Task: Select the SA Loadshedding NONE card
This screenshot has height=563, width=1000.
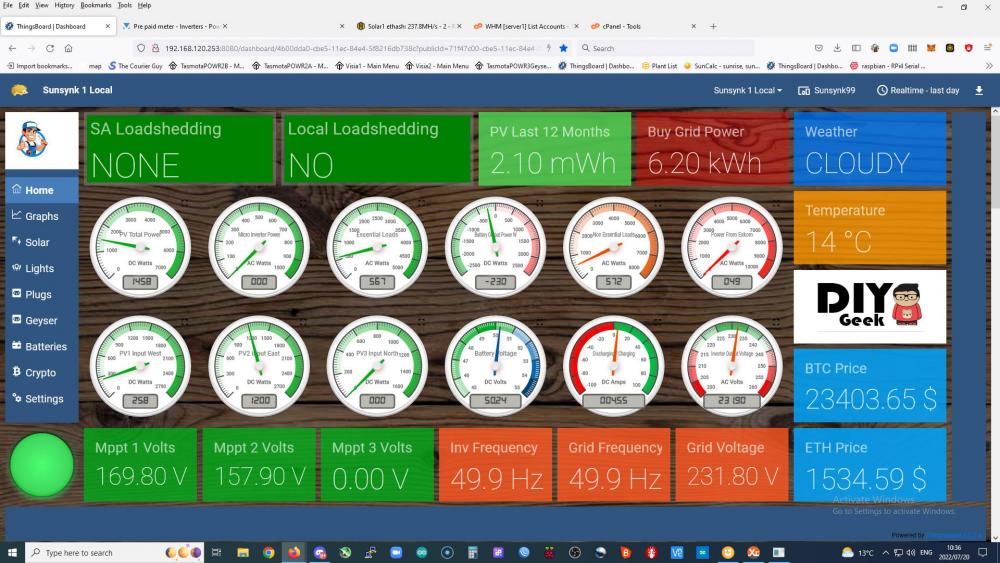Action: coord(179,149)
